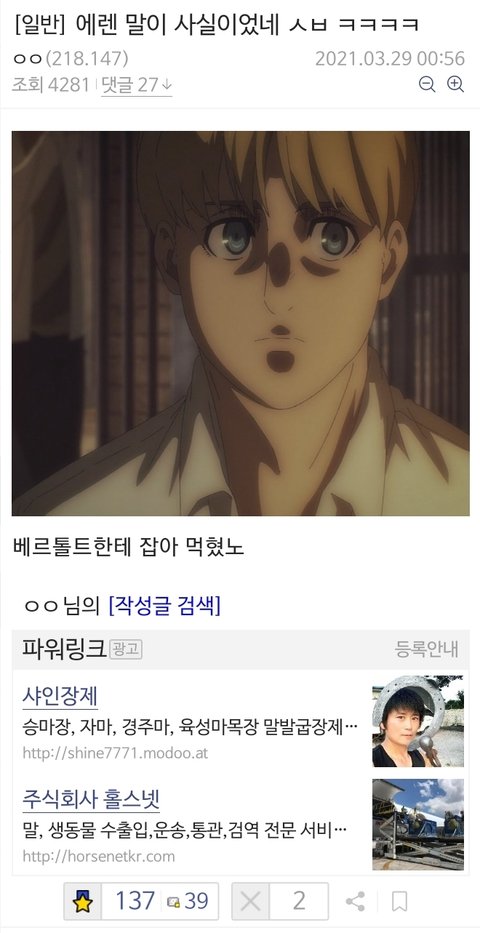
Task: Click the anime character post image
Action: tap(240, 323)
